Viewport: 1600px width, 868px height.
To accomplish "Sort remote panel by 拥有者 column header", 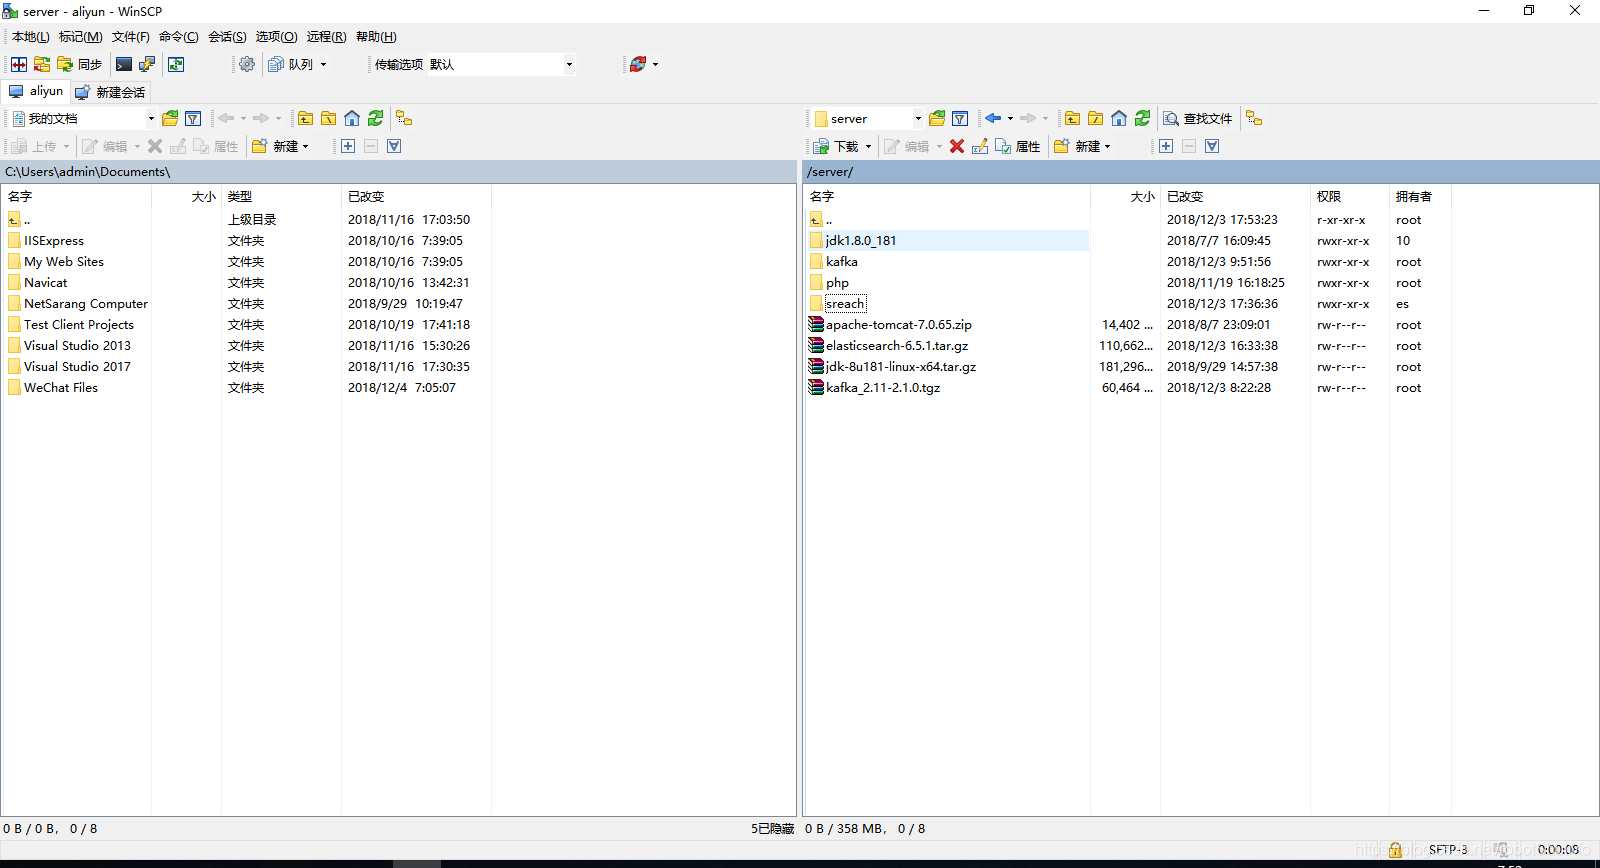I will click(1420, 196).
